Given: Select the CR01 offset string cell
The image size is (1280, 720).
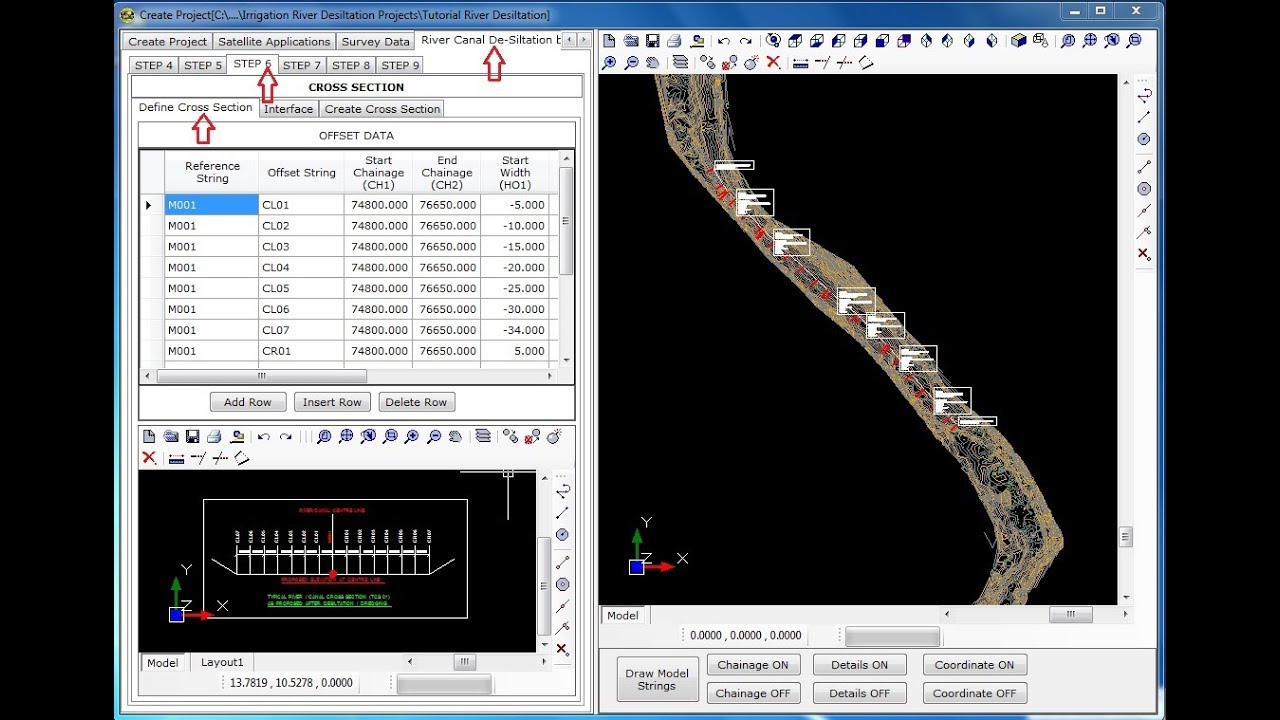Looking at the screenshot, I should 301,351.
